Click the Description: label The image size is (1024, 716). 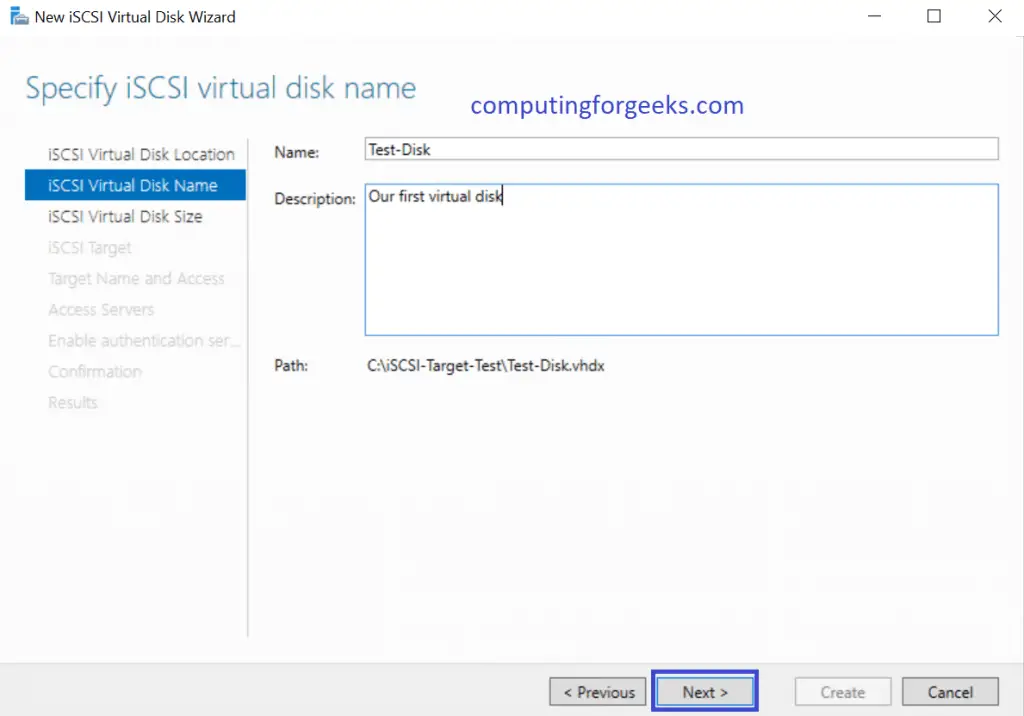pyautogui.click(x=315, y=199)
